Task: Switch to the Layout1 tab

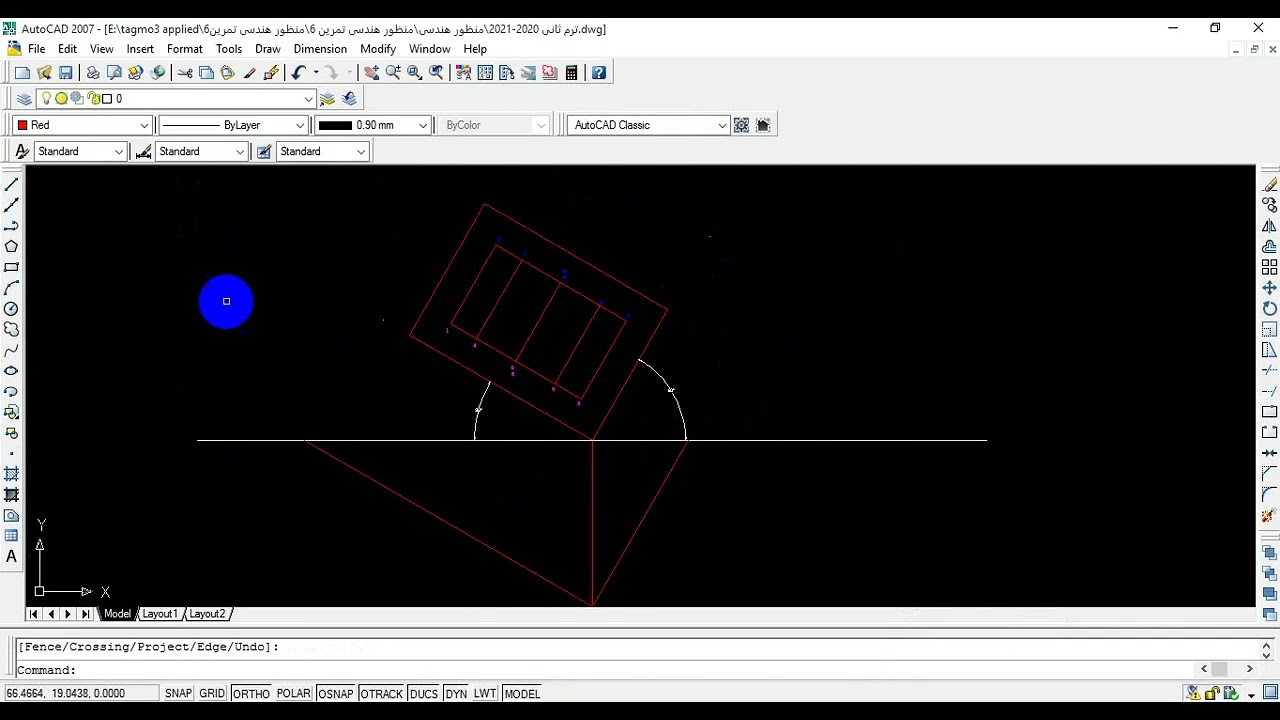Action: pyautogui.click(x=160, y=614)
